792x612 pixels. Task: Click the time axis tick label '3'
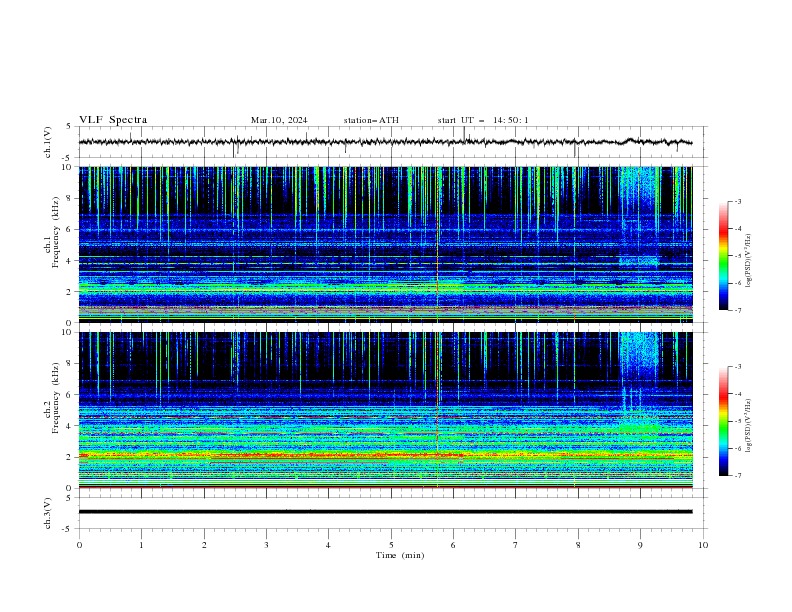pyautogui.click(x=266, y=545)
